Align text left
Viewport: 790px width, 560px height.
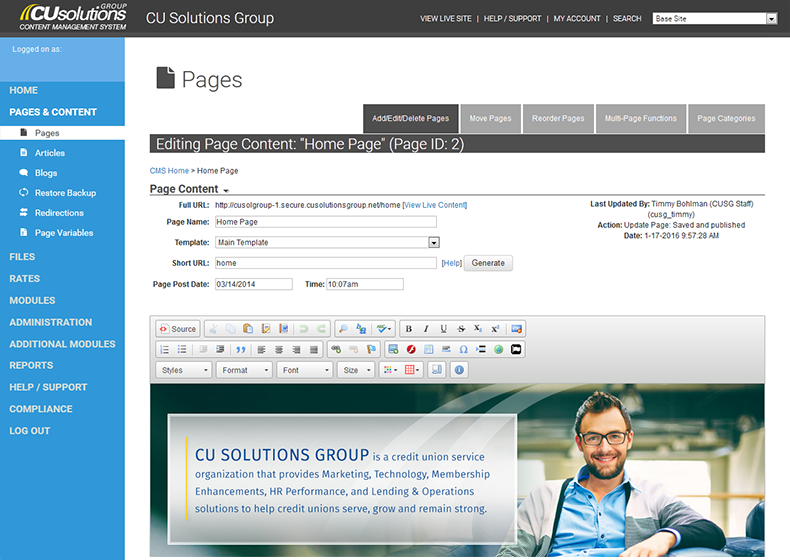point(261,349)
